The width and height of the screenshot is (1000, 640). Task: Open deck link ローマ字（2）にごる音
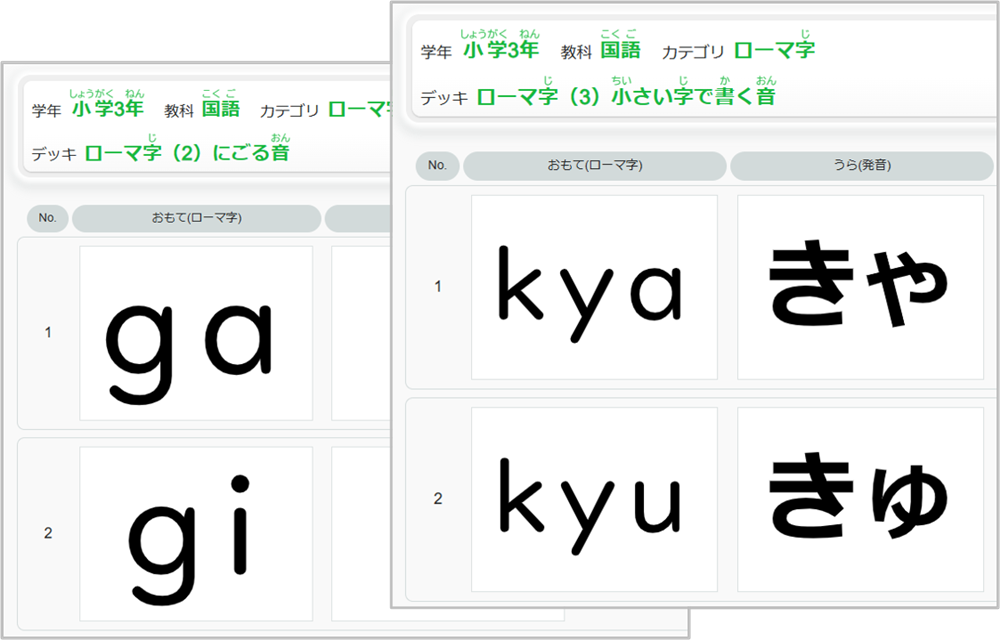tap(187, 153)
